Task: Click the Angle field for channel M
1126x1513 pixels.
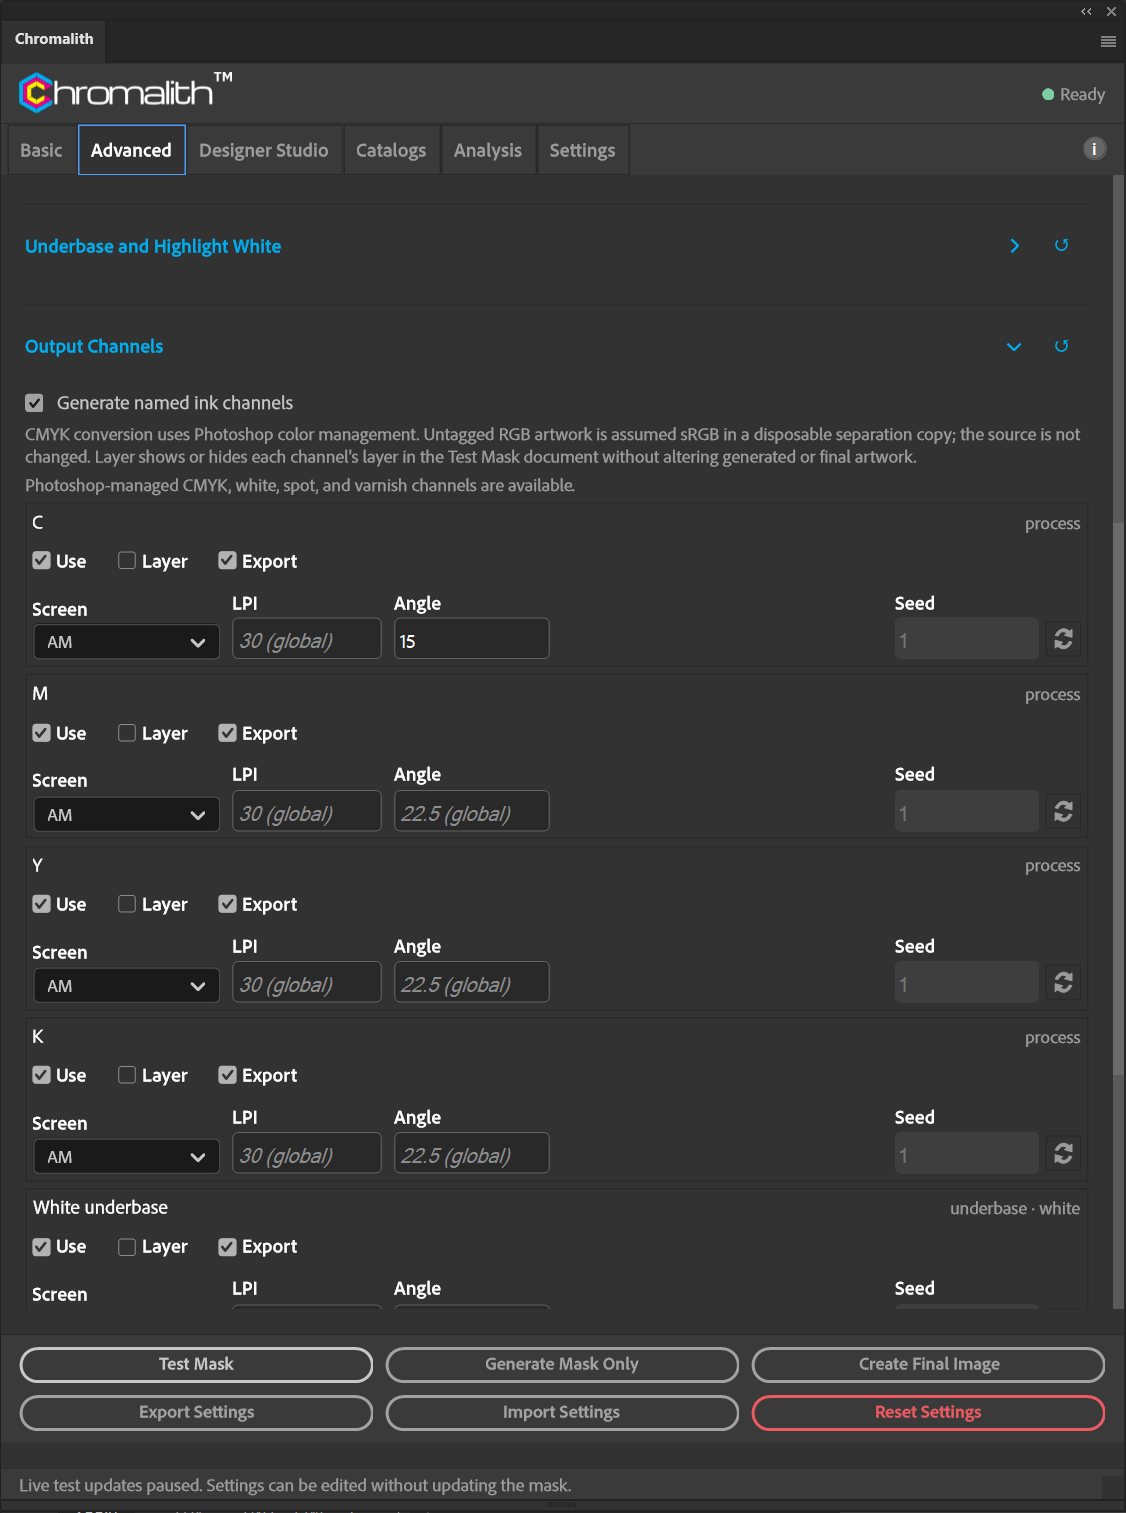Action: 472,811
